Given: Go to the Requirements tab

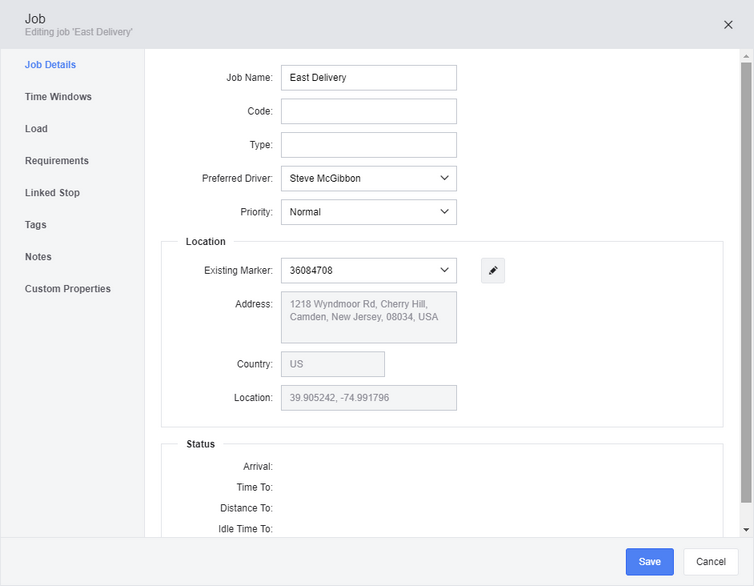Looking at the screenshot, I should (57, 161).
